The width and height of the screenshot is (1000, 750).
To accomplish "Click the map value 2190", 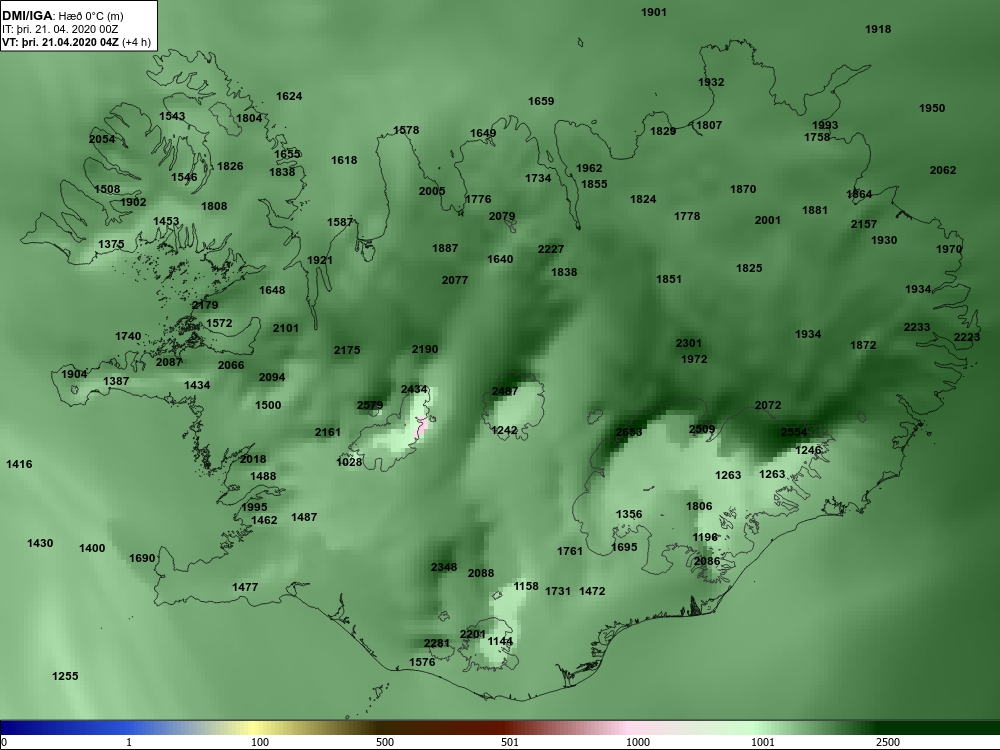I will [425, 349].
